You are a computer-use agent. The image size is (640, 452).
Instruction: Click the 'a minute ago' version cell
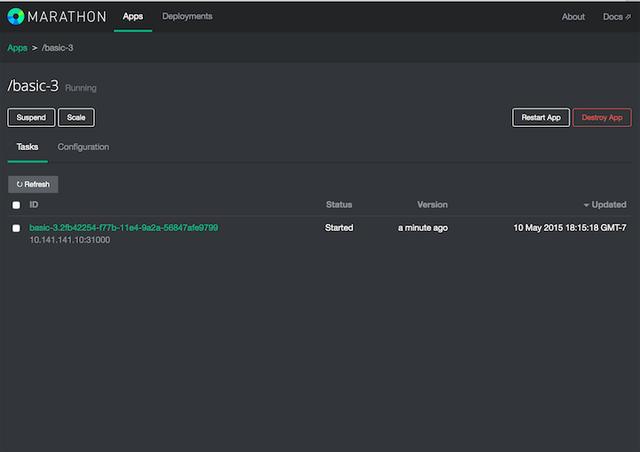pyautogui.click(x=423, y=228)
